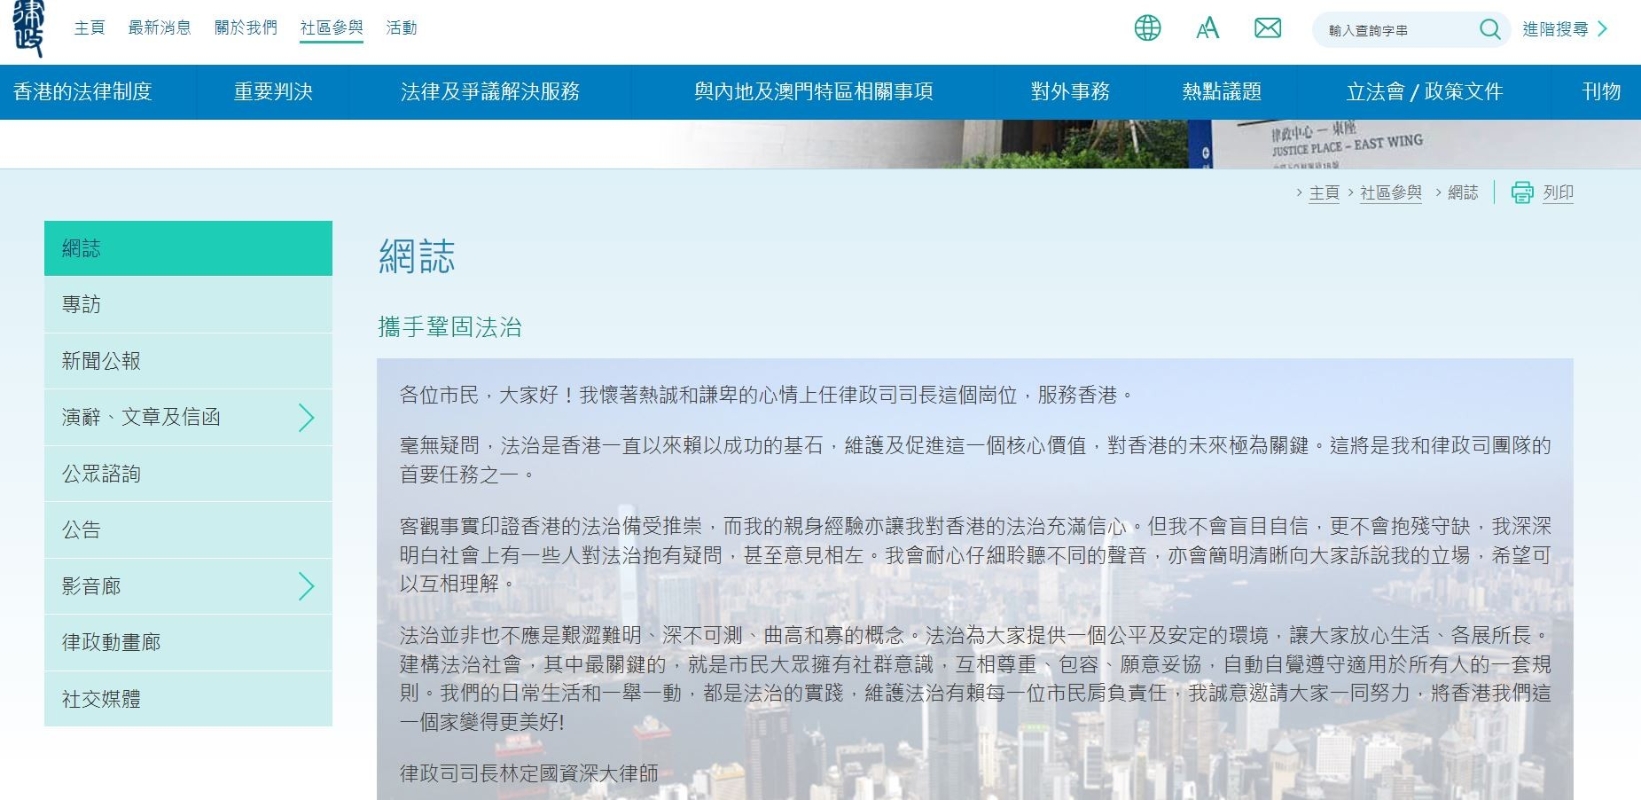Select 熱點議題 in the blue navigation bar

coord(1221,92)
